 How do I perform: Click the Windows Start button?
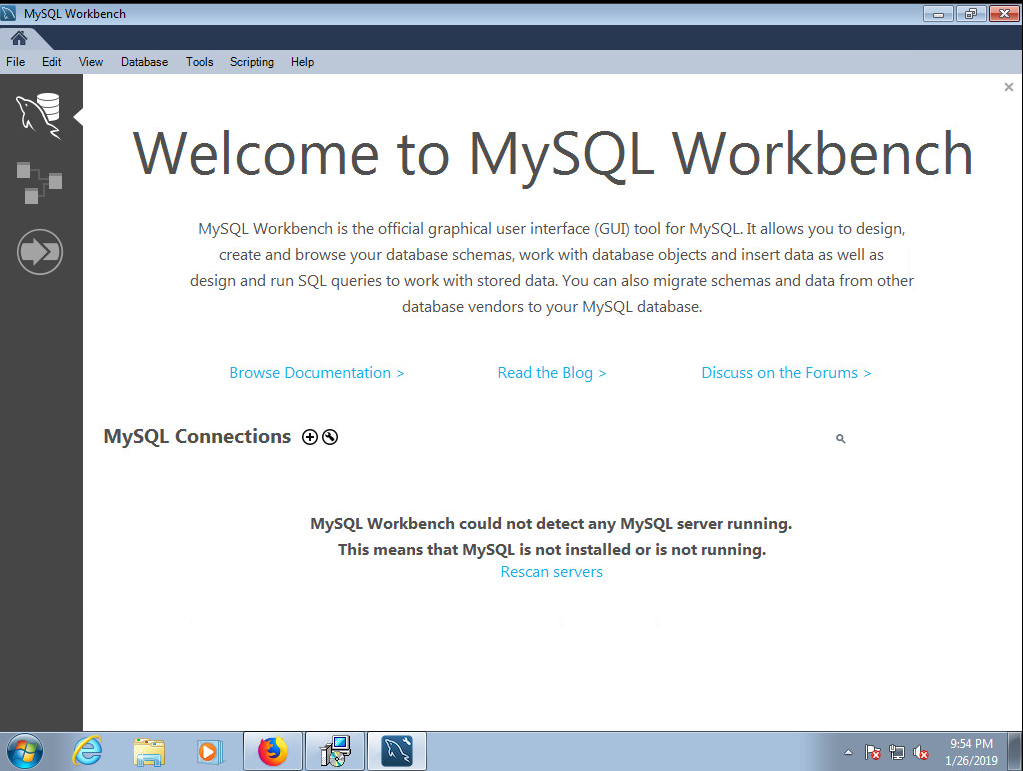(x=24, y=751)
